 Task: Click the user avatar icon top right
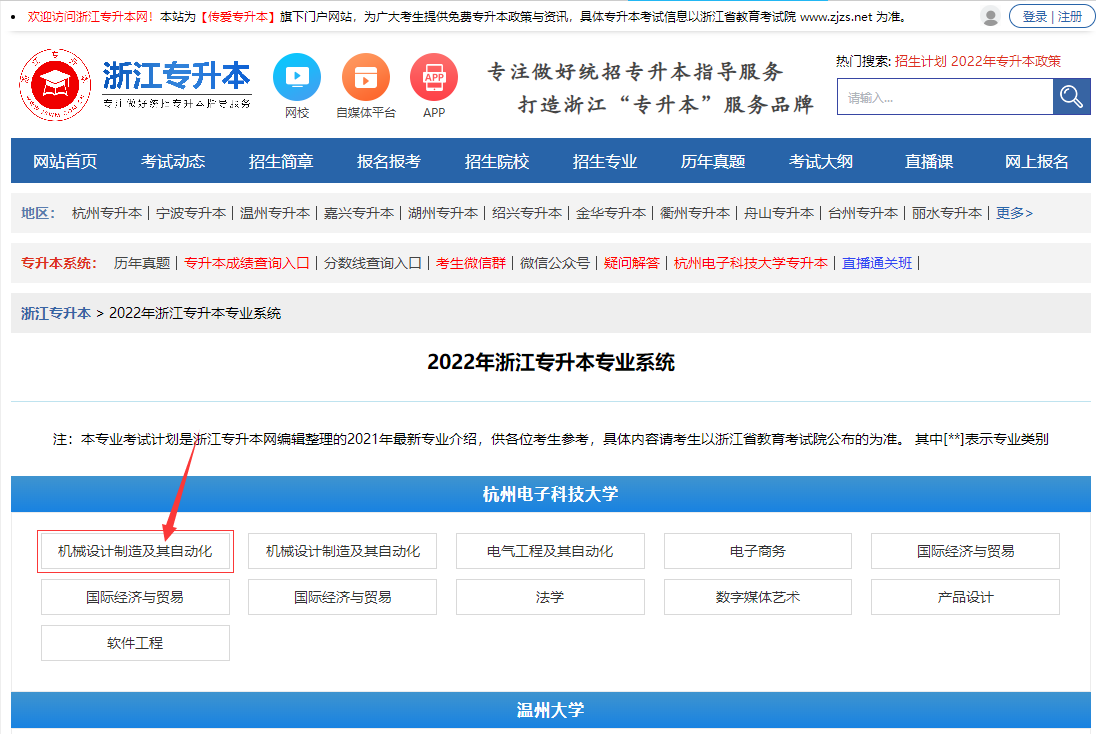(990, 17)
